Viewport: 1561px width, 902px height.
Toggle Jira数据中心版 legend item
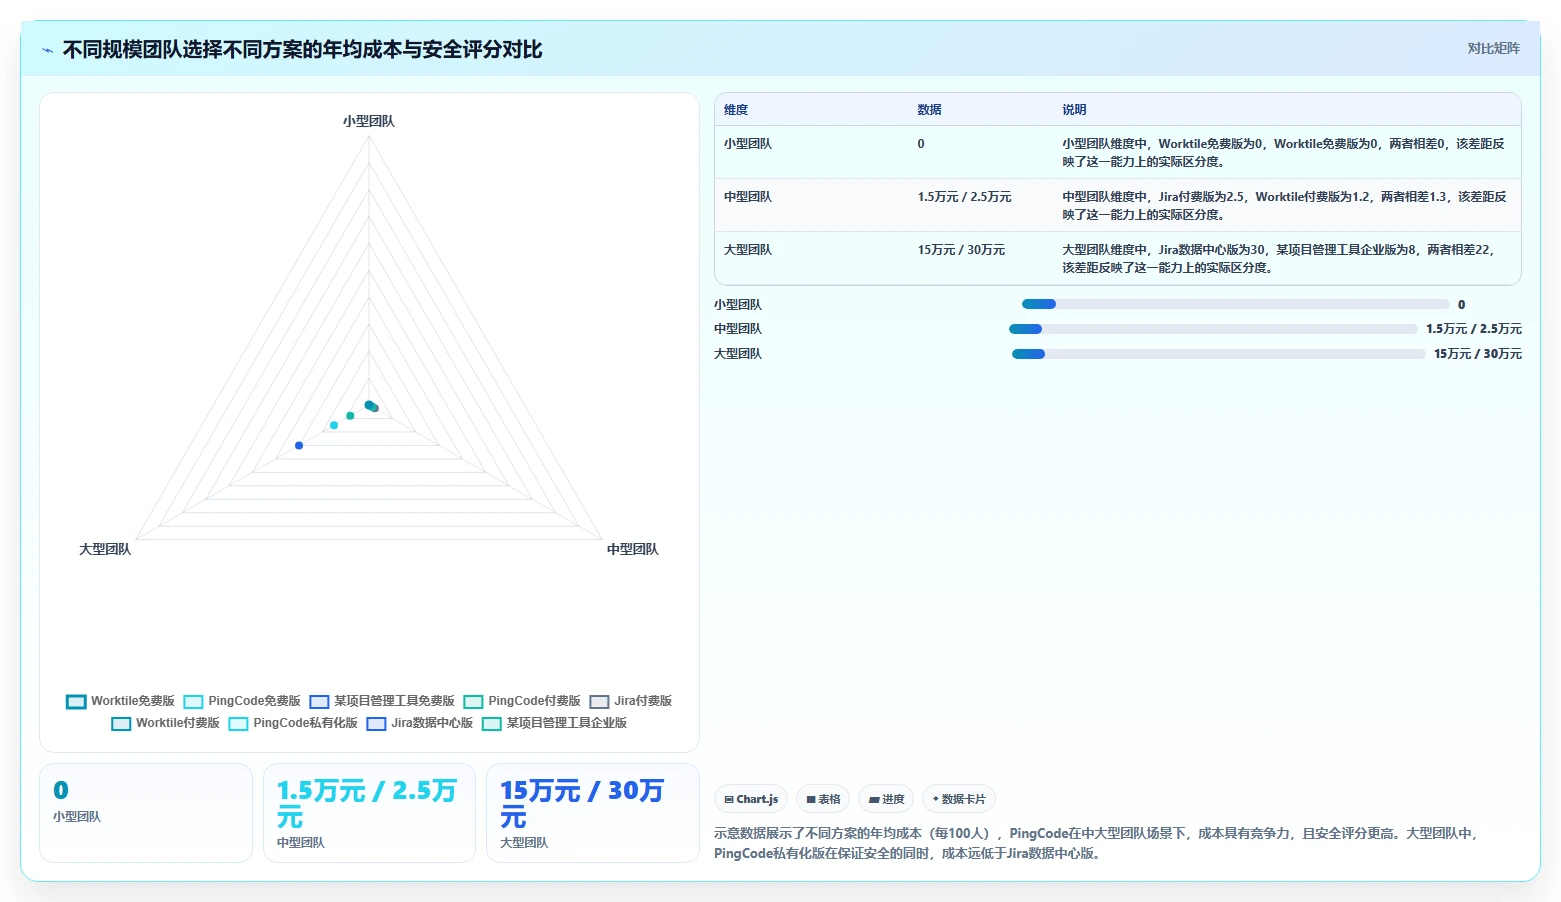(x=420, y=724)
